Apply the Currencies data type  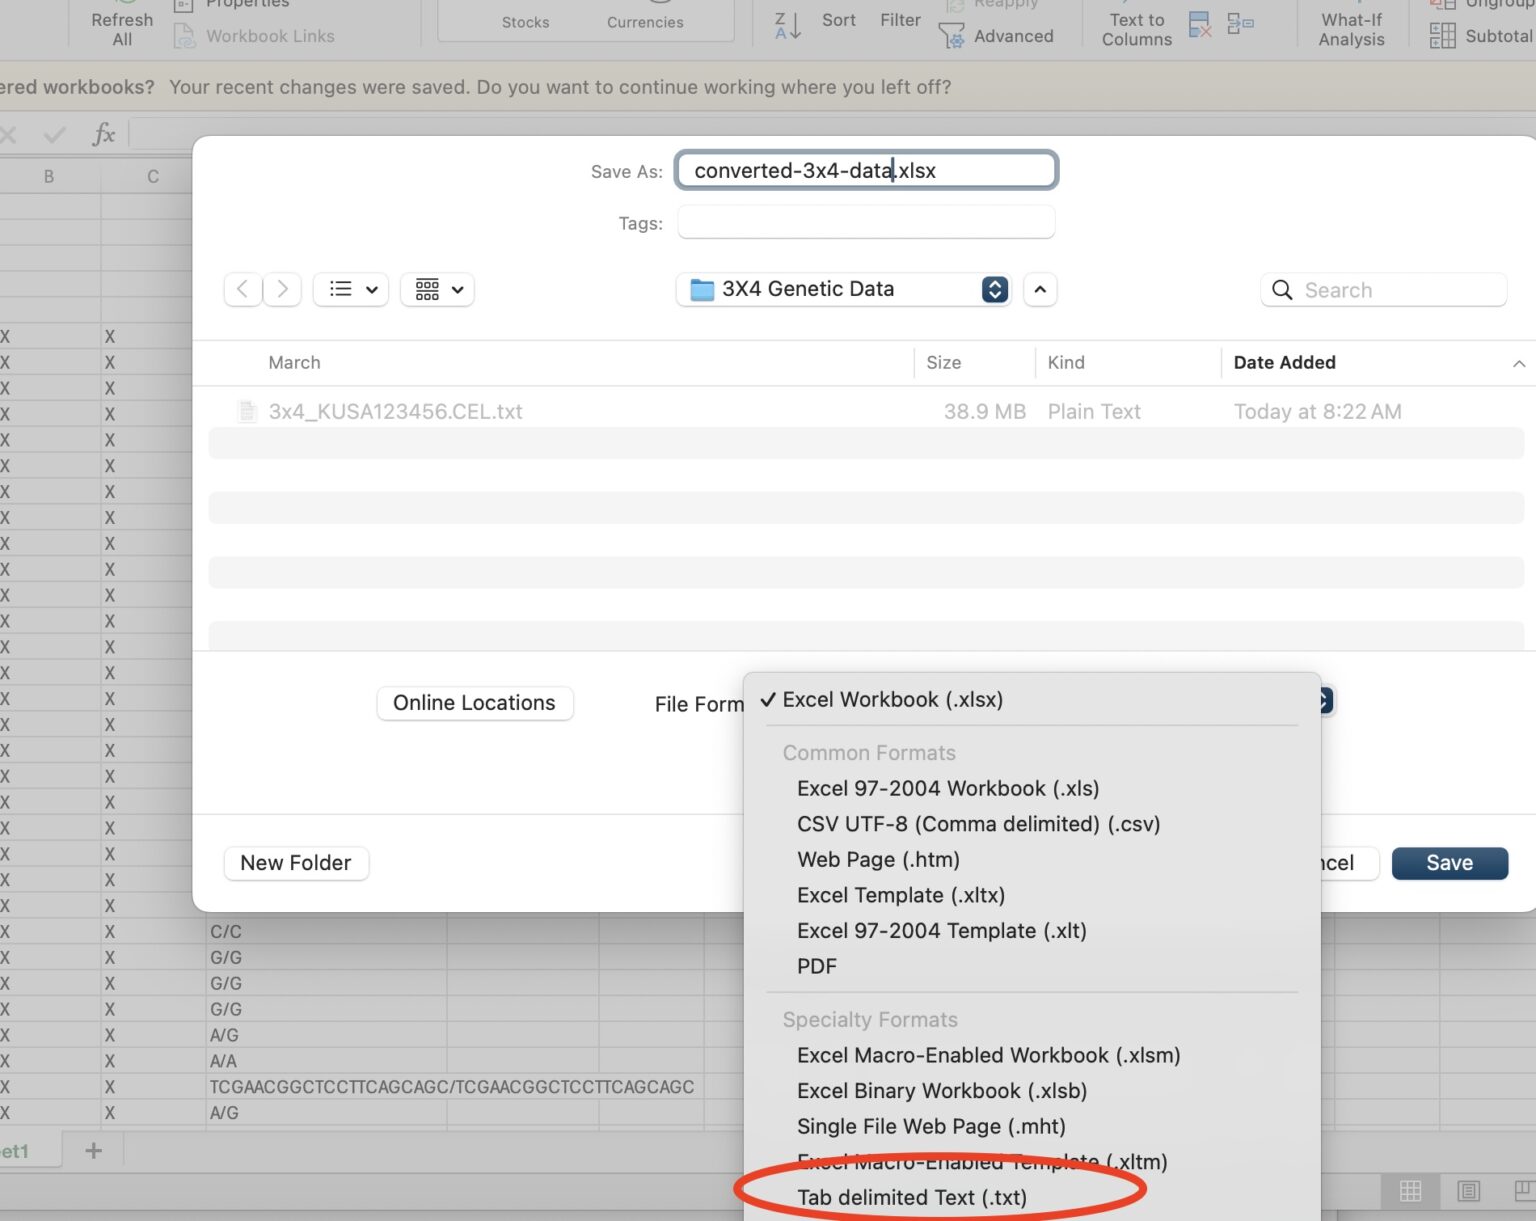(644, 22)
